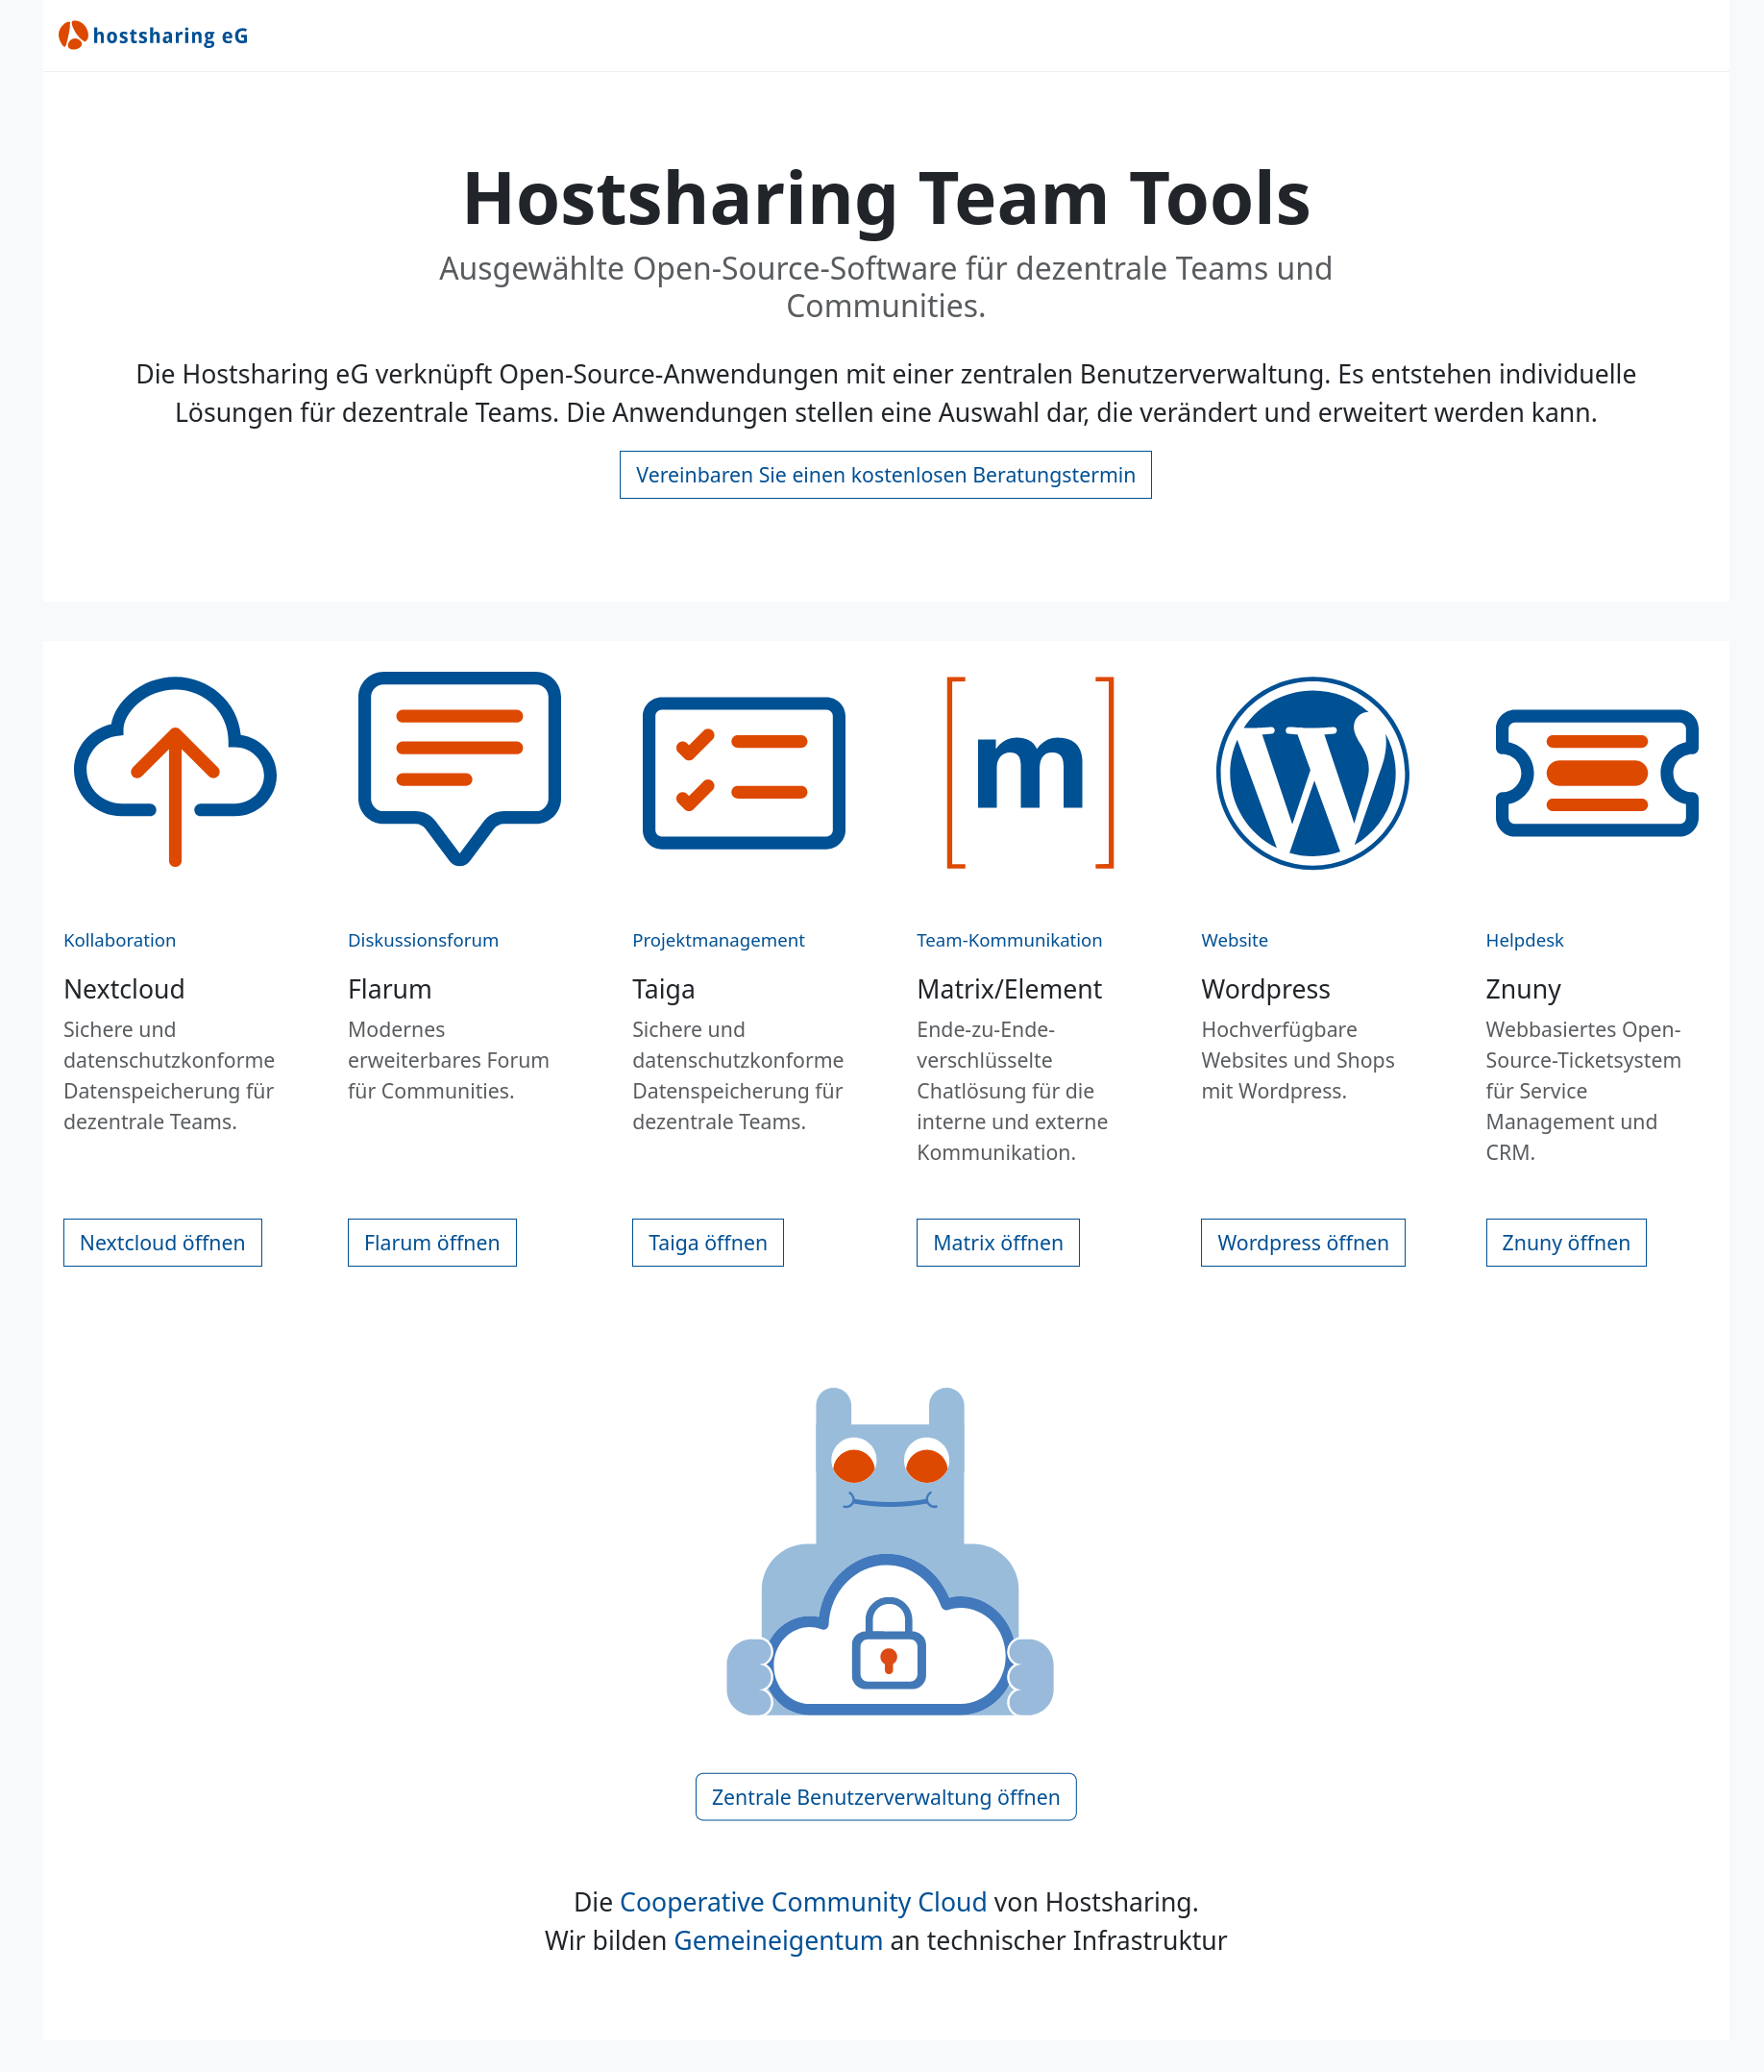Click Flarum öffnen button
1764x2072 pixels.
tap(432, 1243)
